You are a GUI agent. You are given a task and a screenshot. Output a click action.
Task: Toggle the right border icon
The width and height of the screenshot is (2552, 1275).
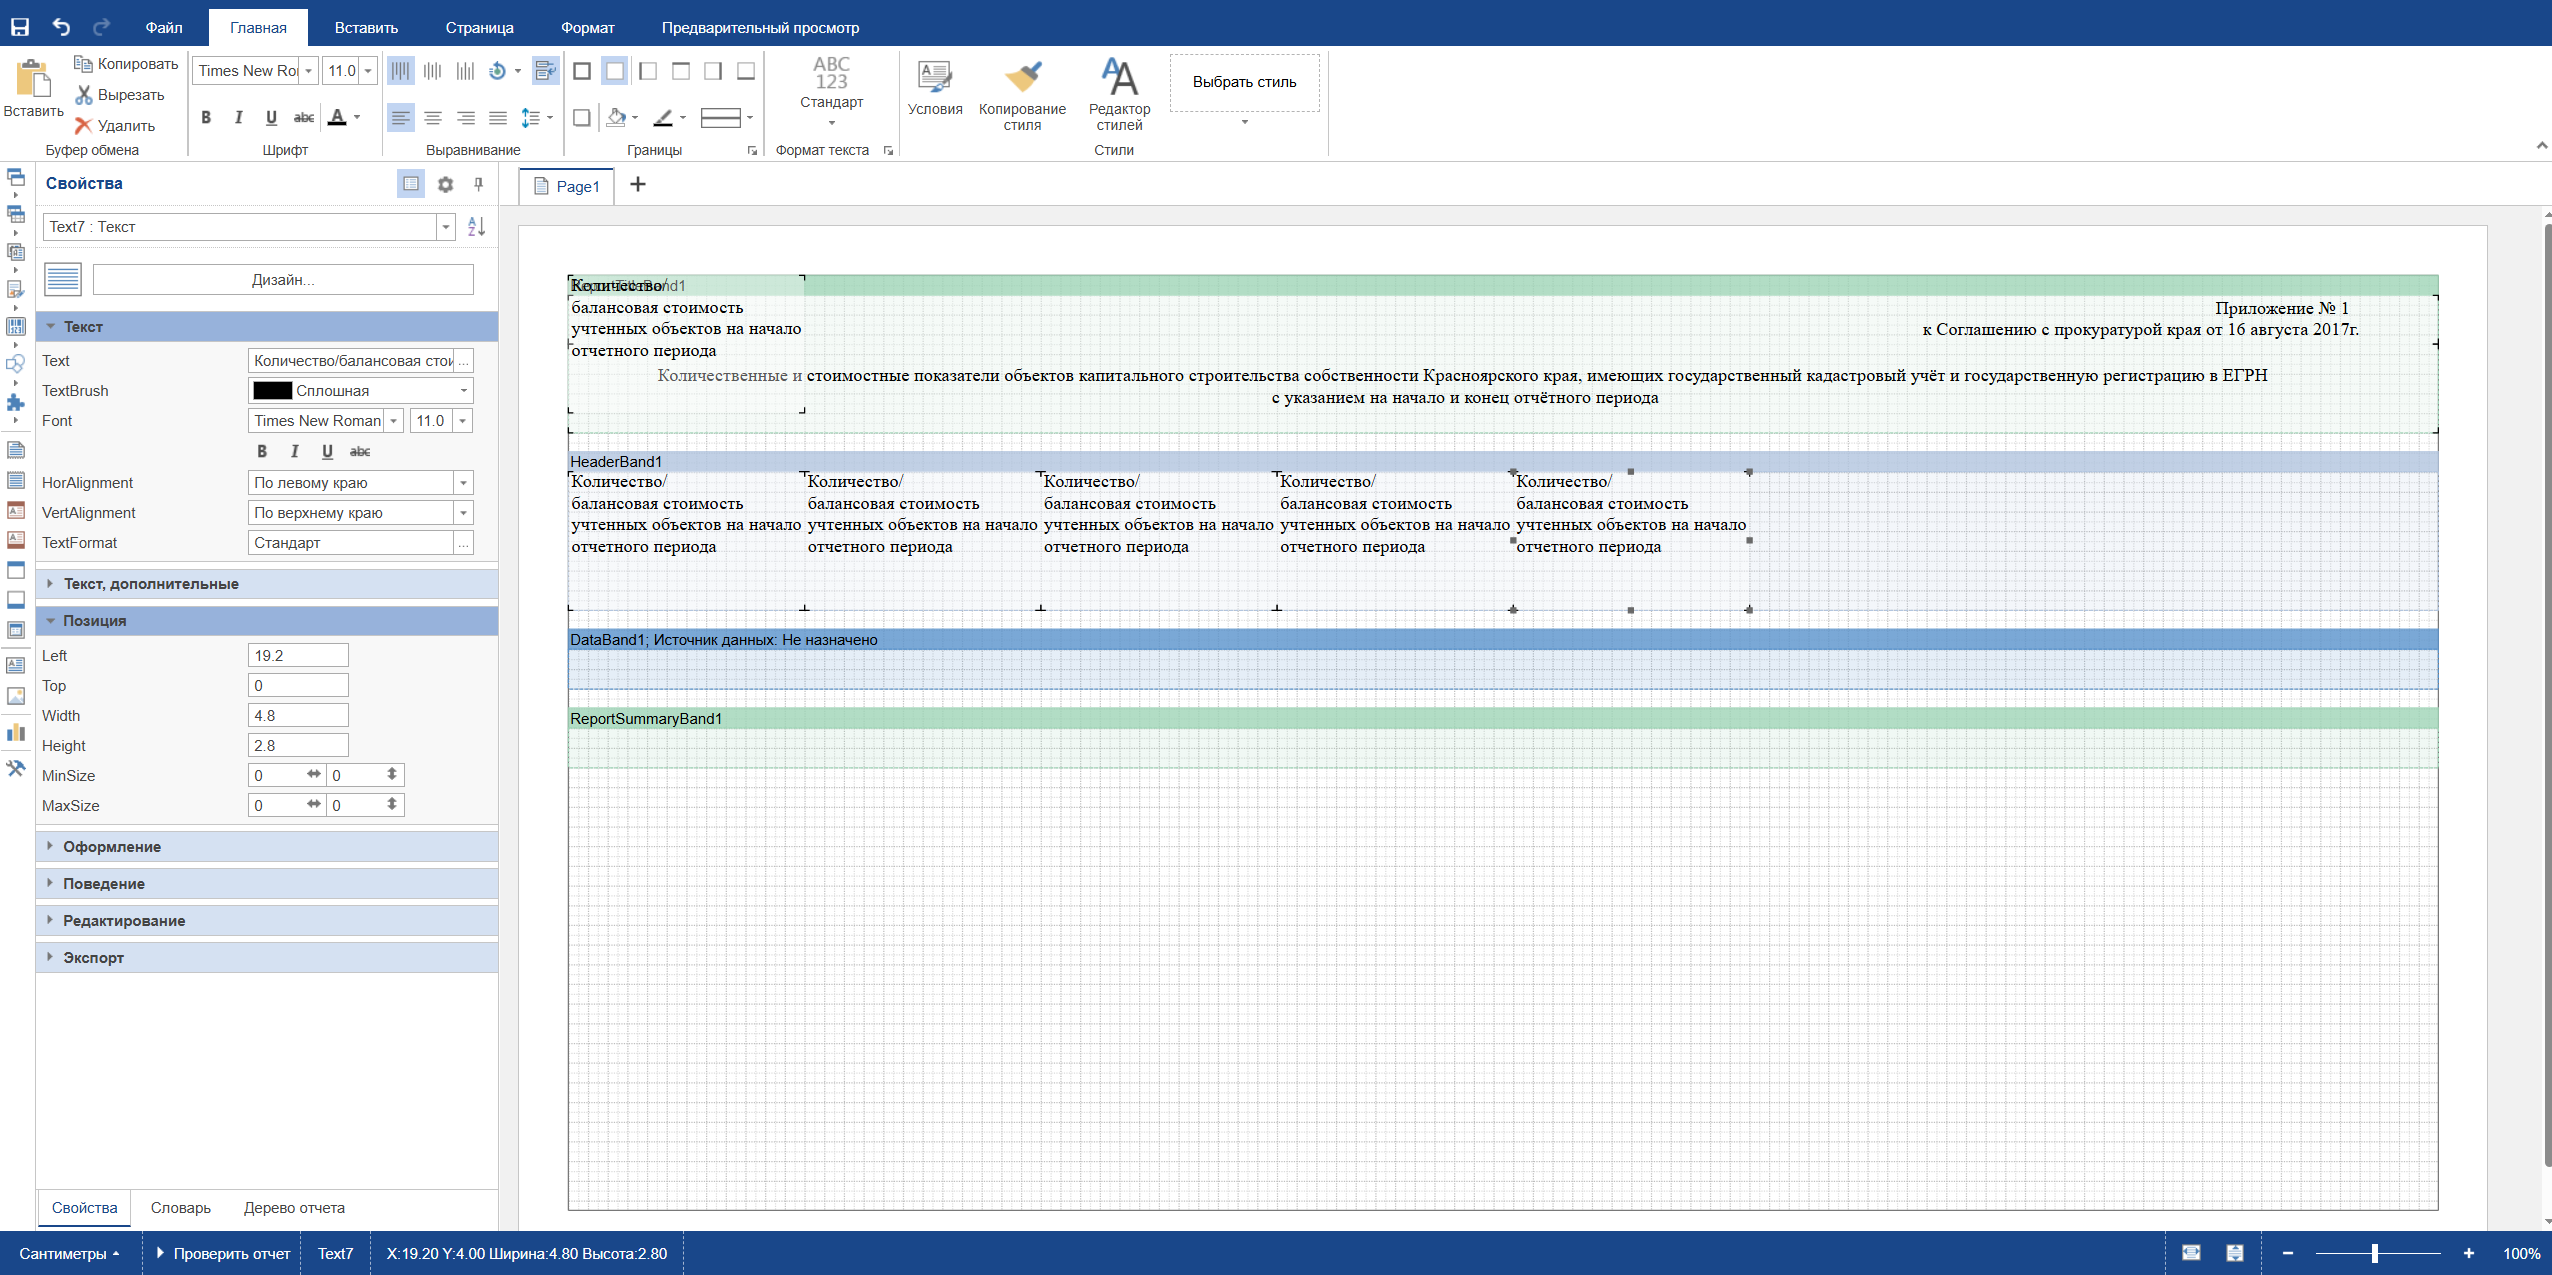pos(713,71)
